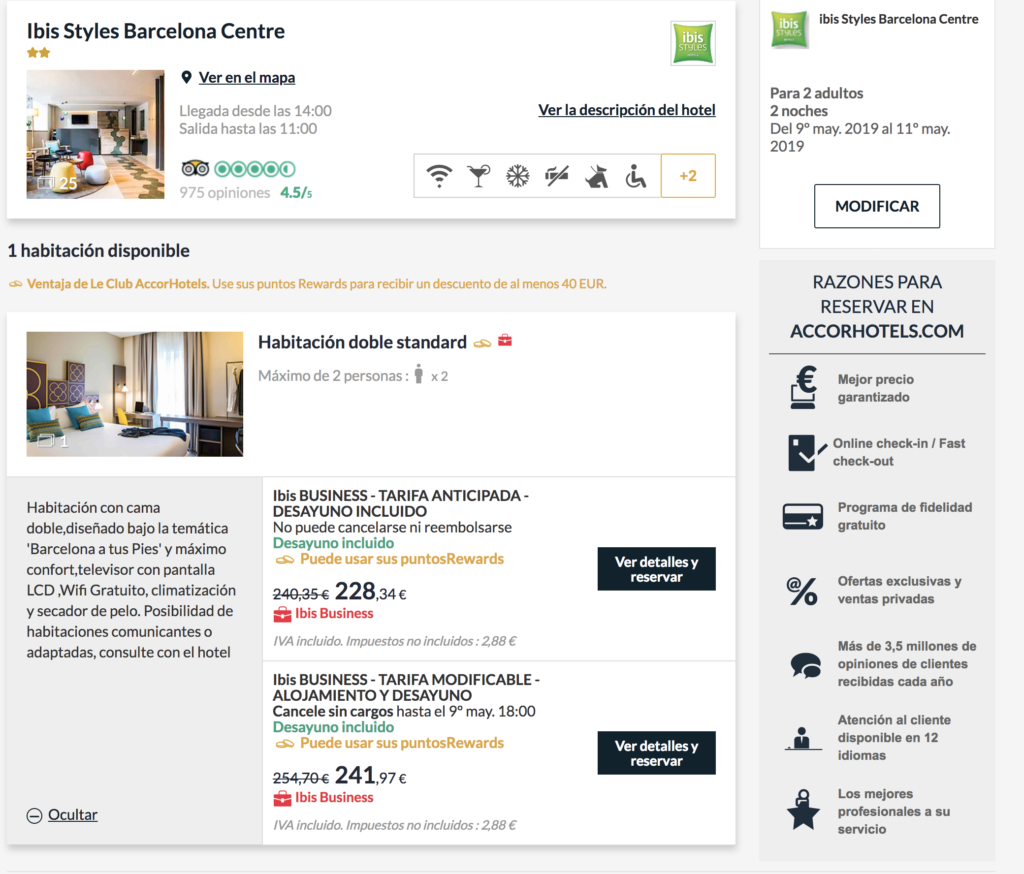Click the pets allowed dog icon

click(596, 176)
